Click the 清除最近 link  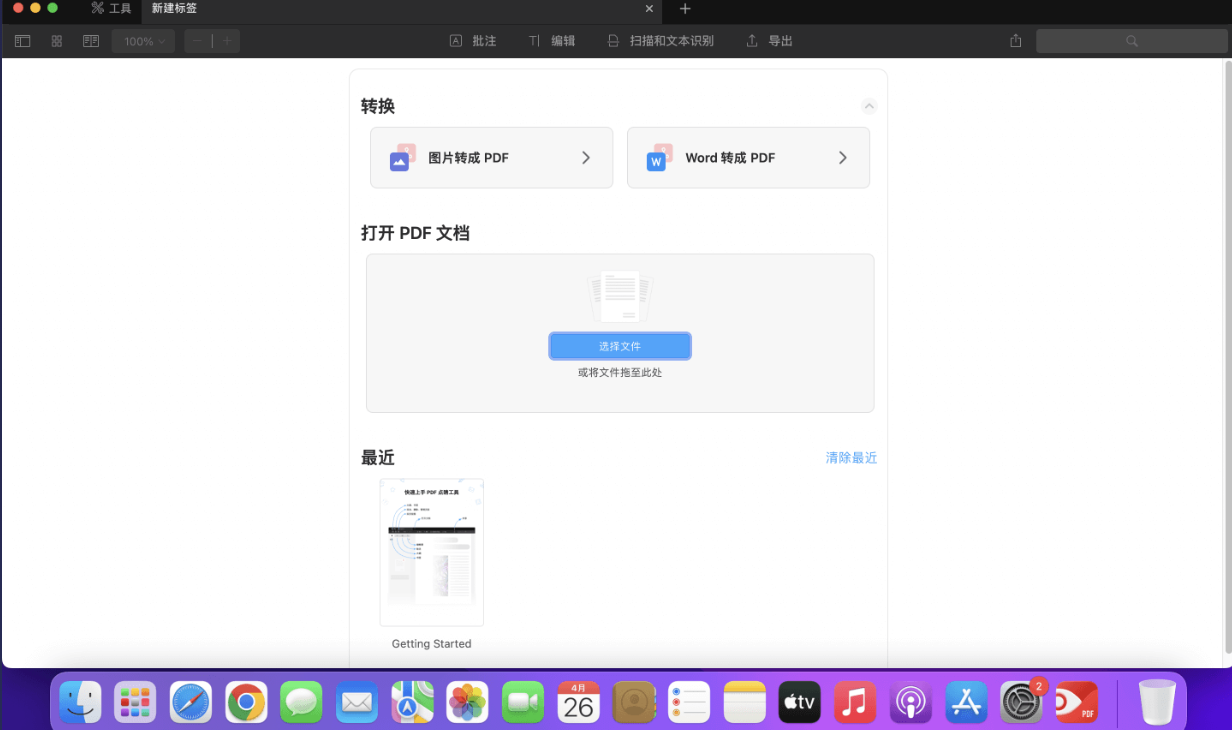click(851, 458)
